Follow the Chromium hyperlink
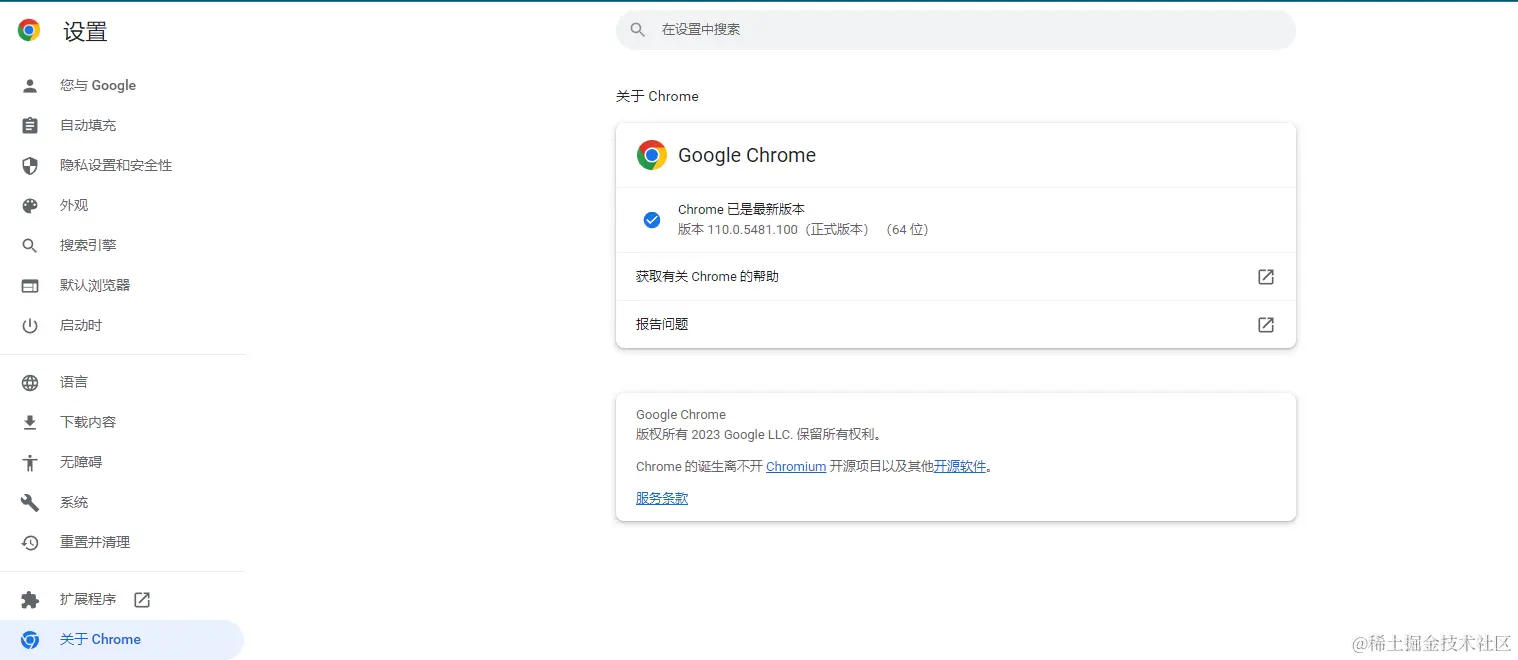 click(796, 466)
